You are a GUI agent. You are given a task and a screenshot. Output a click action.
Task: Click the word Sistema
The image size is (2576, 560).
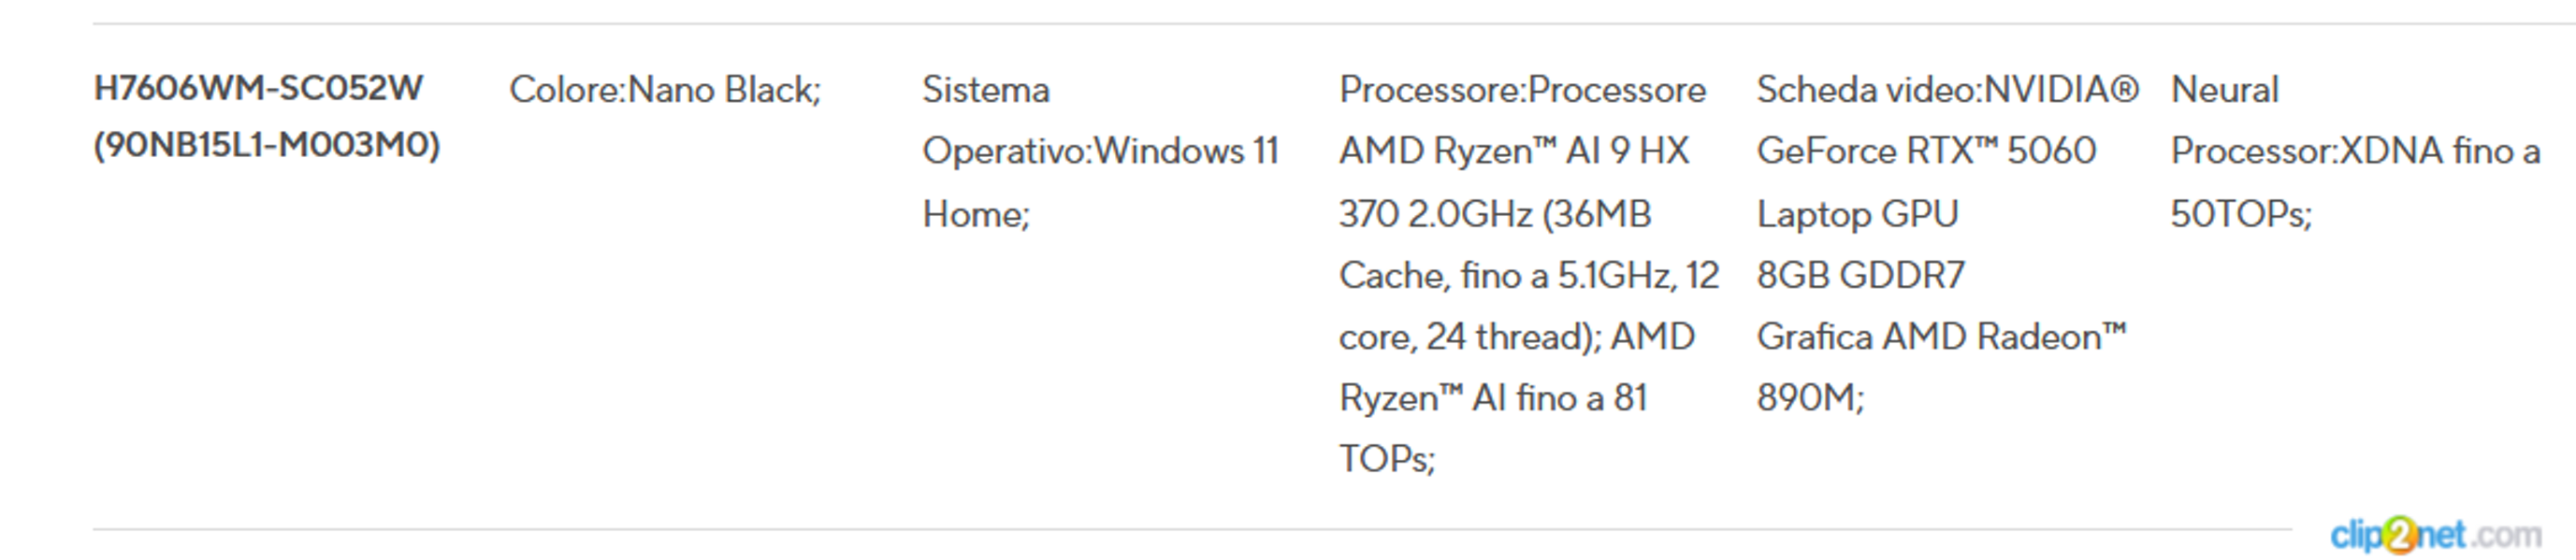pyautogui.click(x=985, y=90)
